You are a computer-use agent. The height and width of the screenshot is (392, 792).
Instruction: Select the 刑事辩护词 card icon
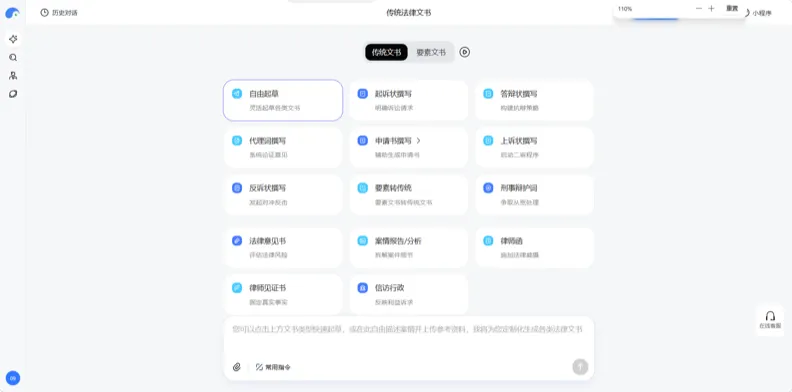[488, 188]
